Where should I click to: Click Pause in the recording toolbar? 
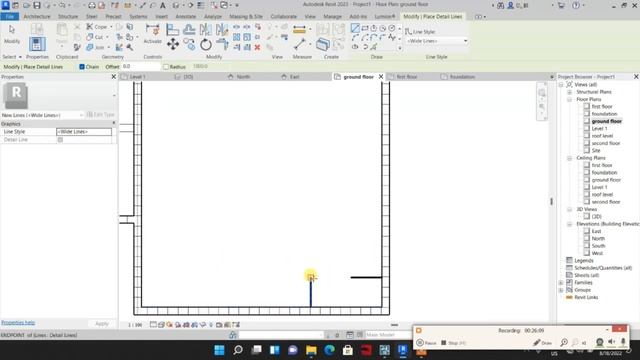click(x=427, y=343)
